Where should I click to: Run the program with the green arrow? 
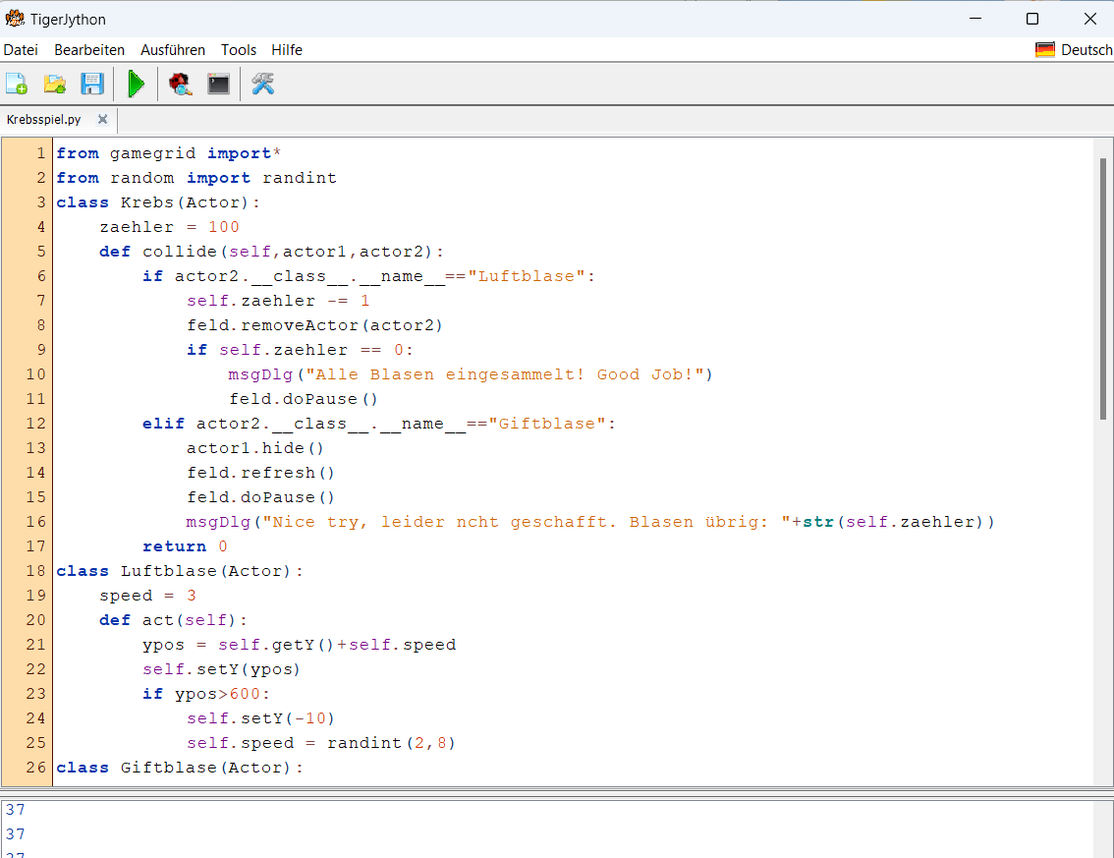(136, 84)
